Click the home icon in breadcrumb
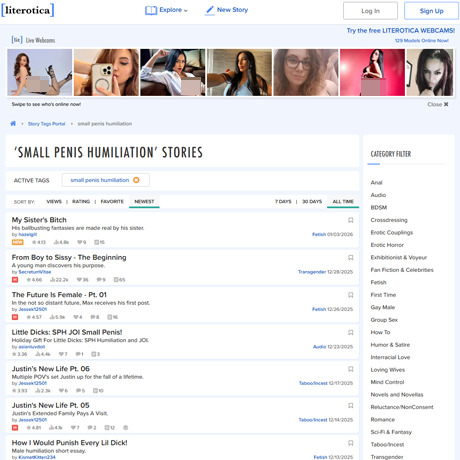460x460 pixels. (13, 124)
